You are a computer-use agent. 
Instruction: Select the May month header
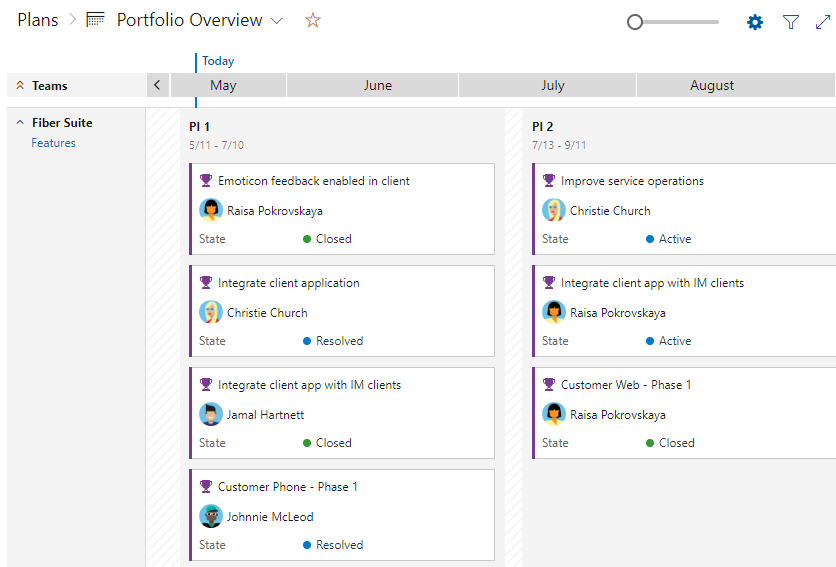click(228, 85)
